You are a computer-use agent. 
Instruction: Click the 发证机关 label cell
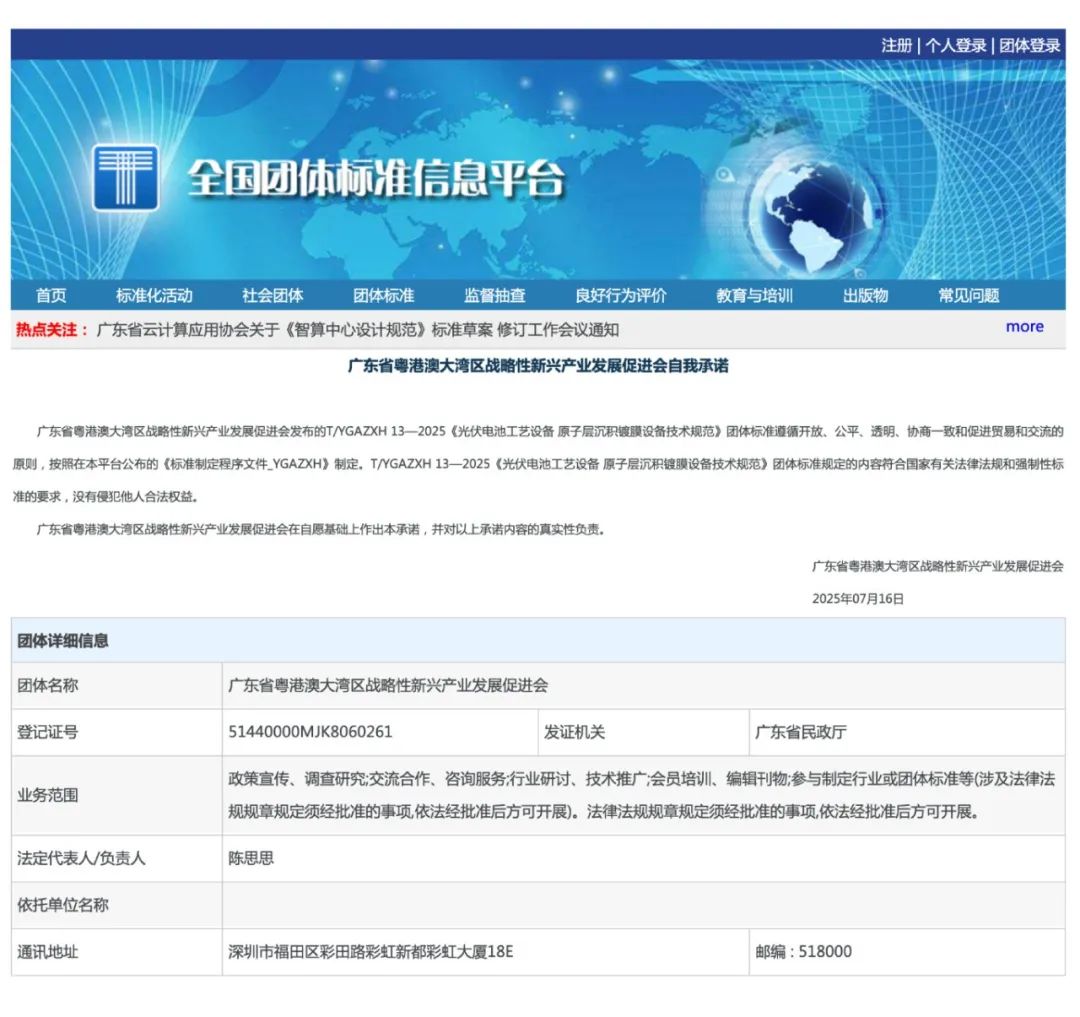pos(643,732)
